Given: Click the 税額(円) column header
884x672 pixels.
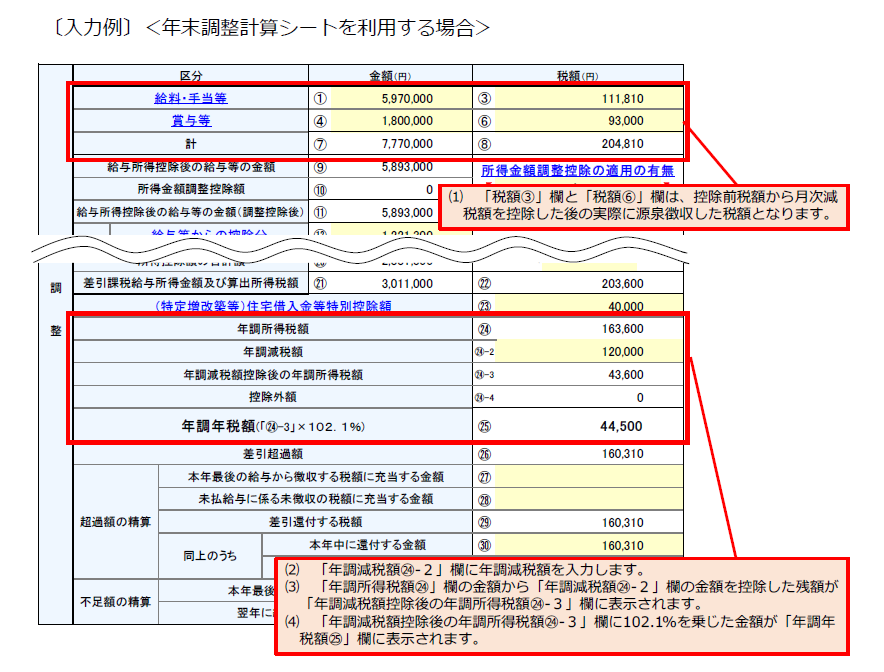Looking at the screenshot, I should (575, 72).
